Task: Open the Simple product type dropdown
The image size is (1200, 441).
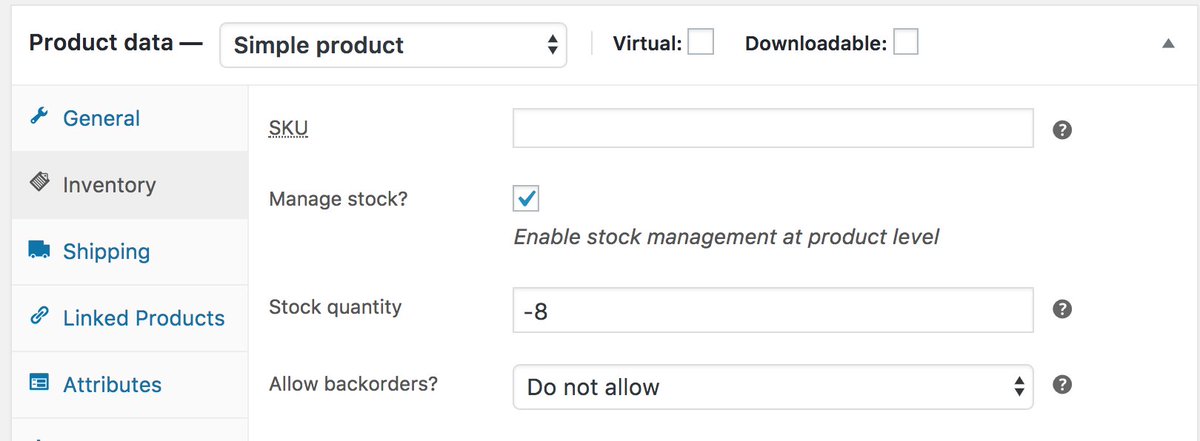Action: (393, 45)
